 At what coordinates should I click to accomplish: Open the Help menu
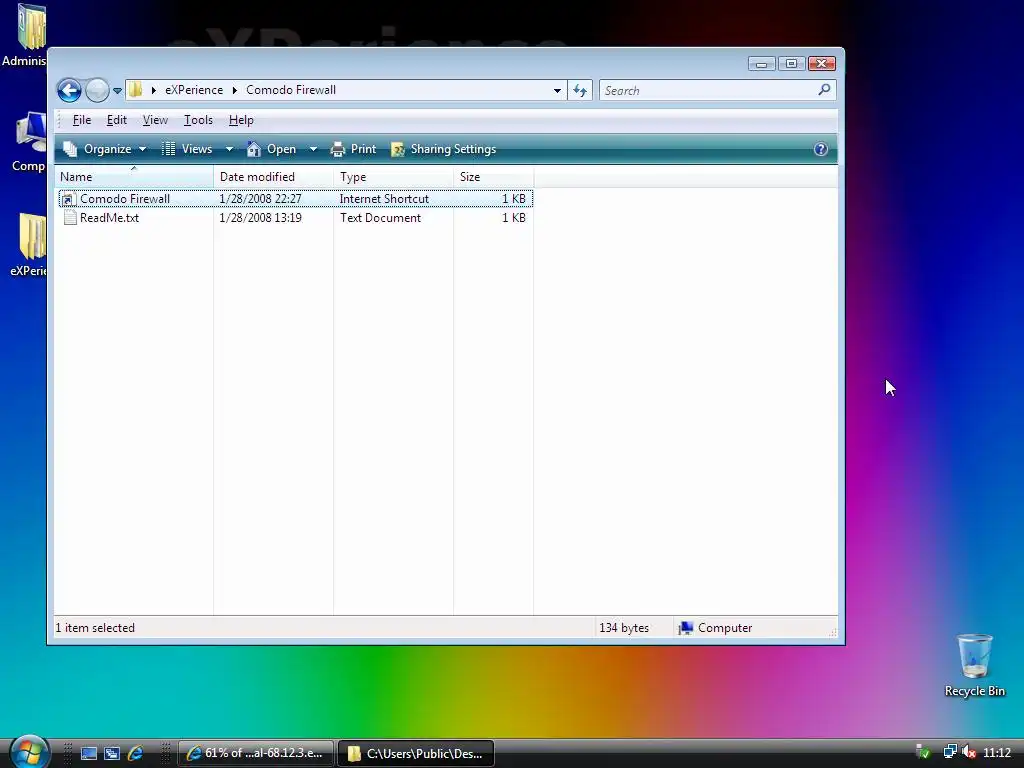[x=241, y=120]
